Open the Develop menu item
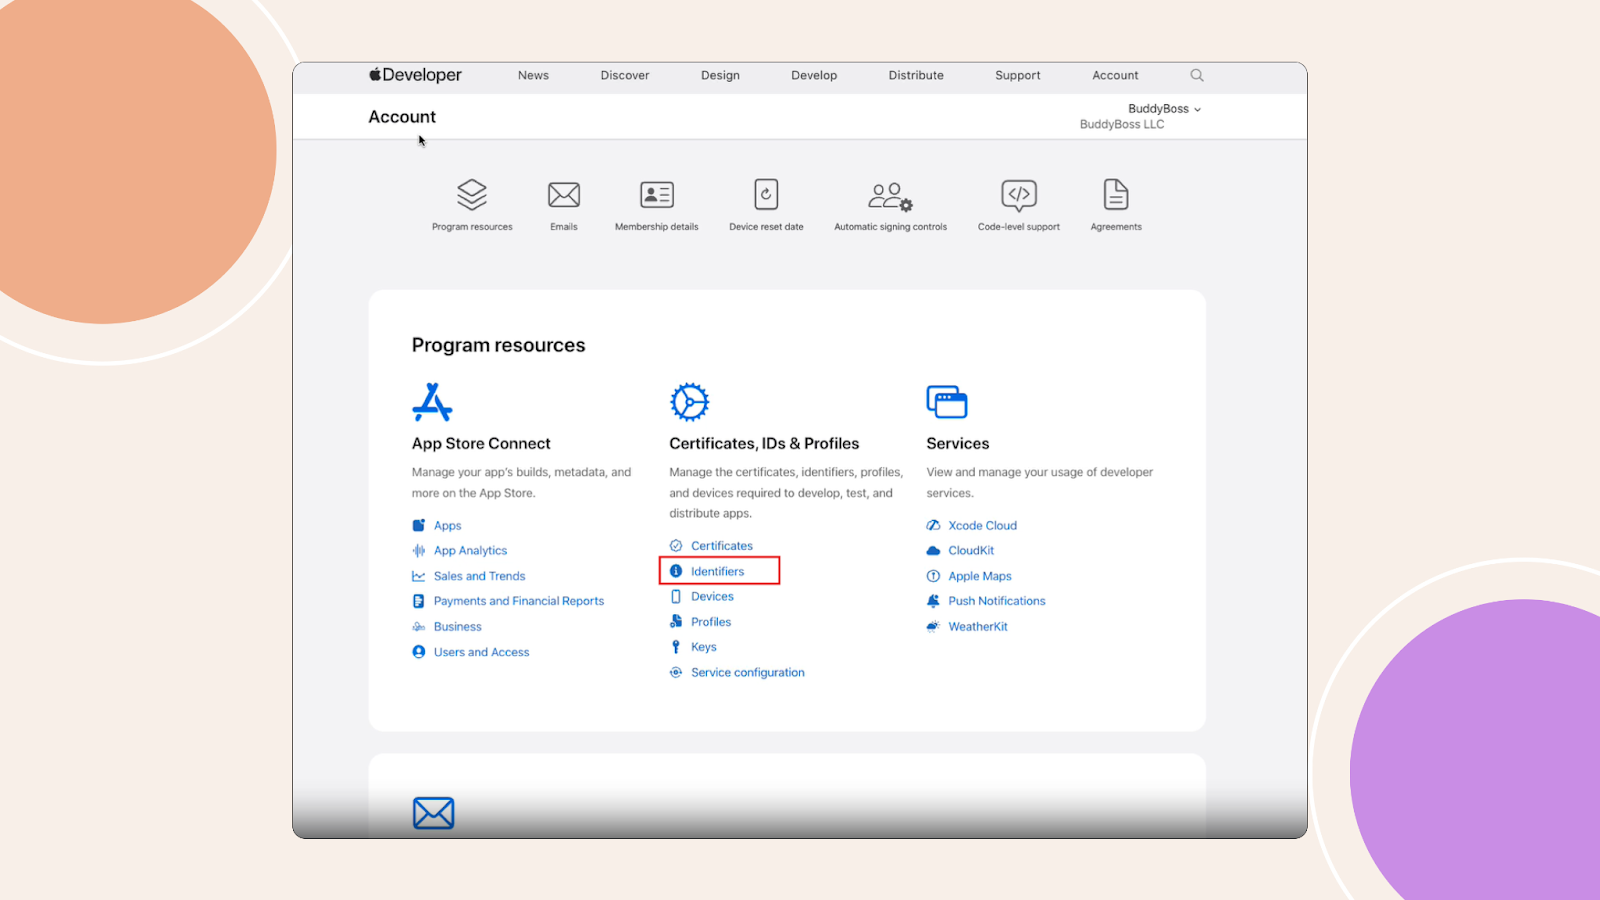 click(814, 75)
